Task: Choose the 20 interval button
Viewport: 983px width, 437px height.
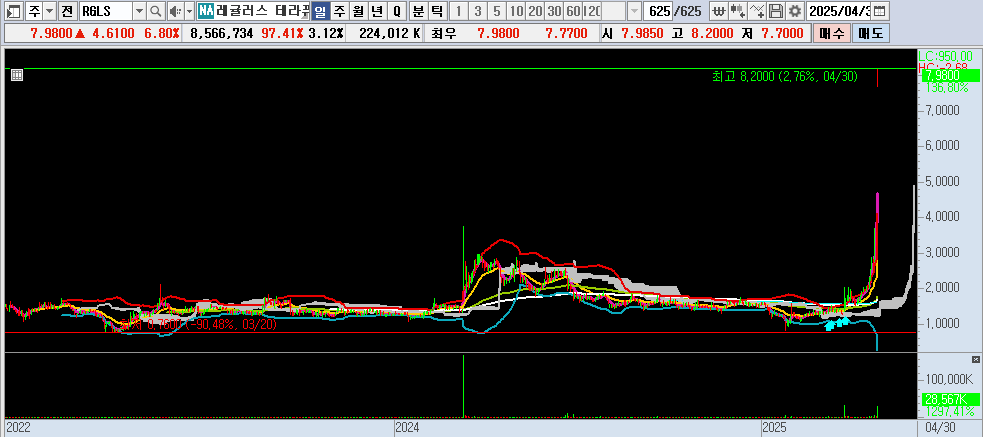Action: pos(535,11)
